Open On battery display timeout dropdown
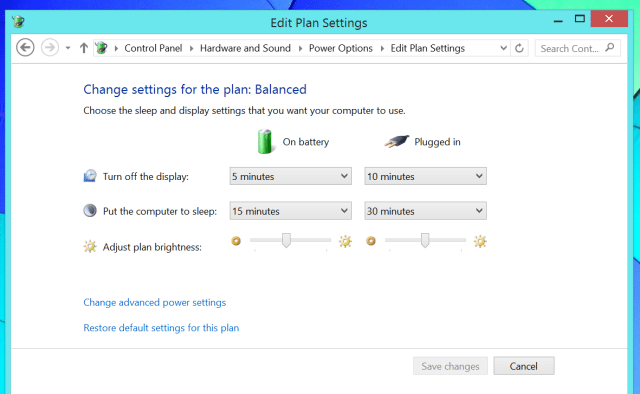640x394 pixels. tap(290, 176)
